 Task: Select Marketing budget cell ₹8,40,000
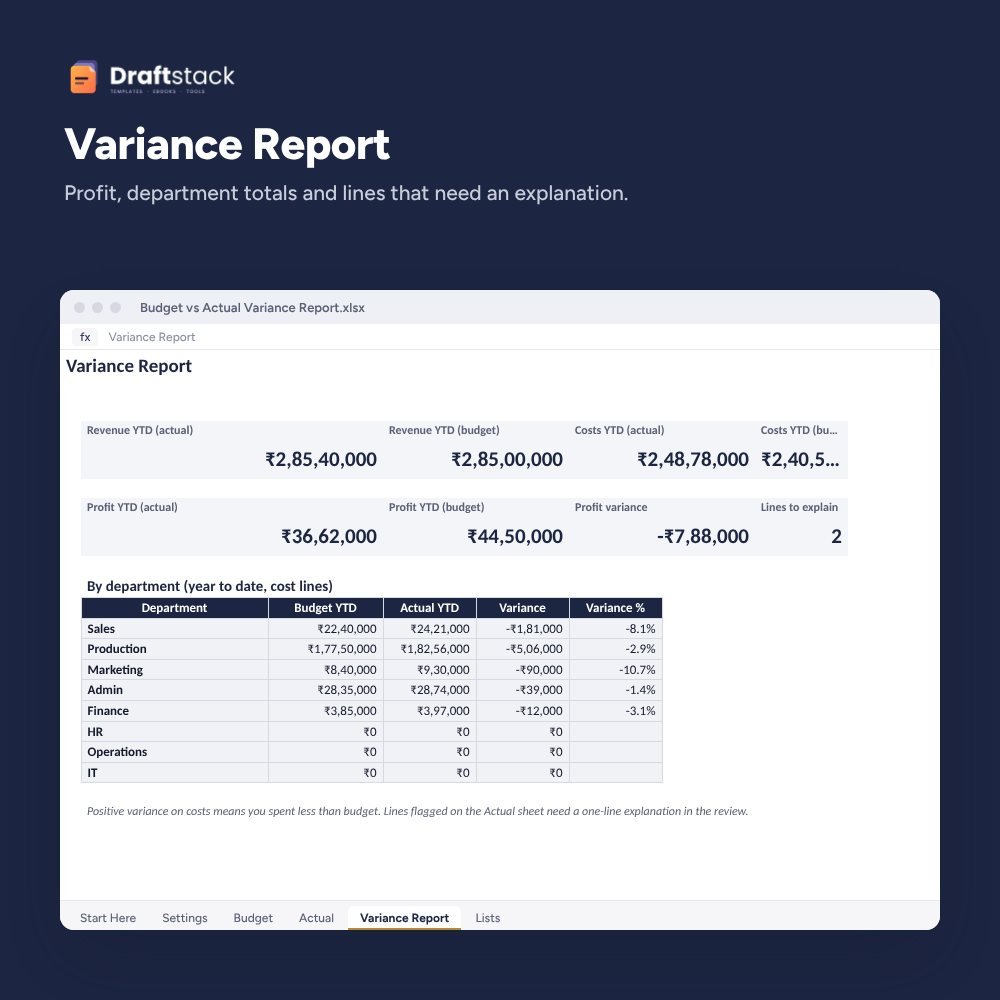click(x=326, y=670)
